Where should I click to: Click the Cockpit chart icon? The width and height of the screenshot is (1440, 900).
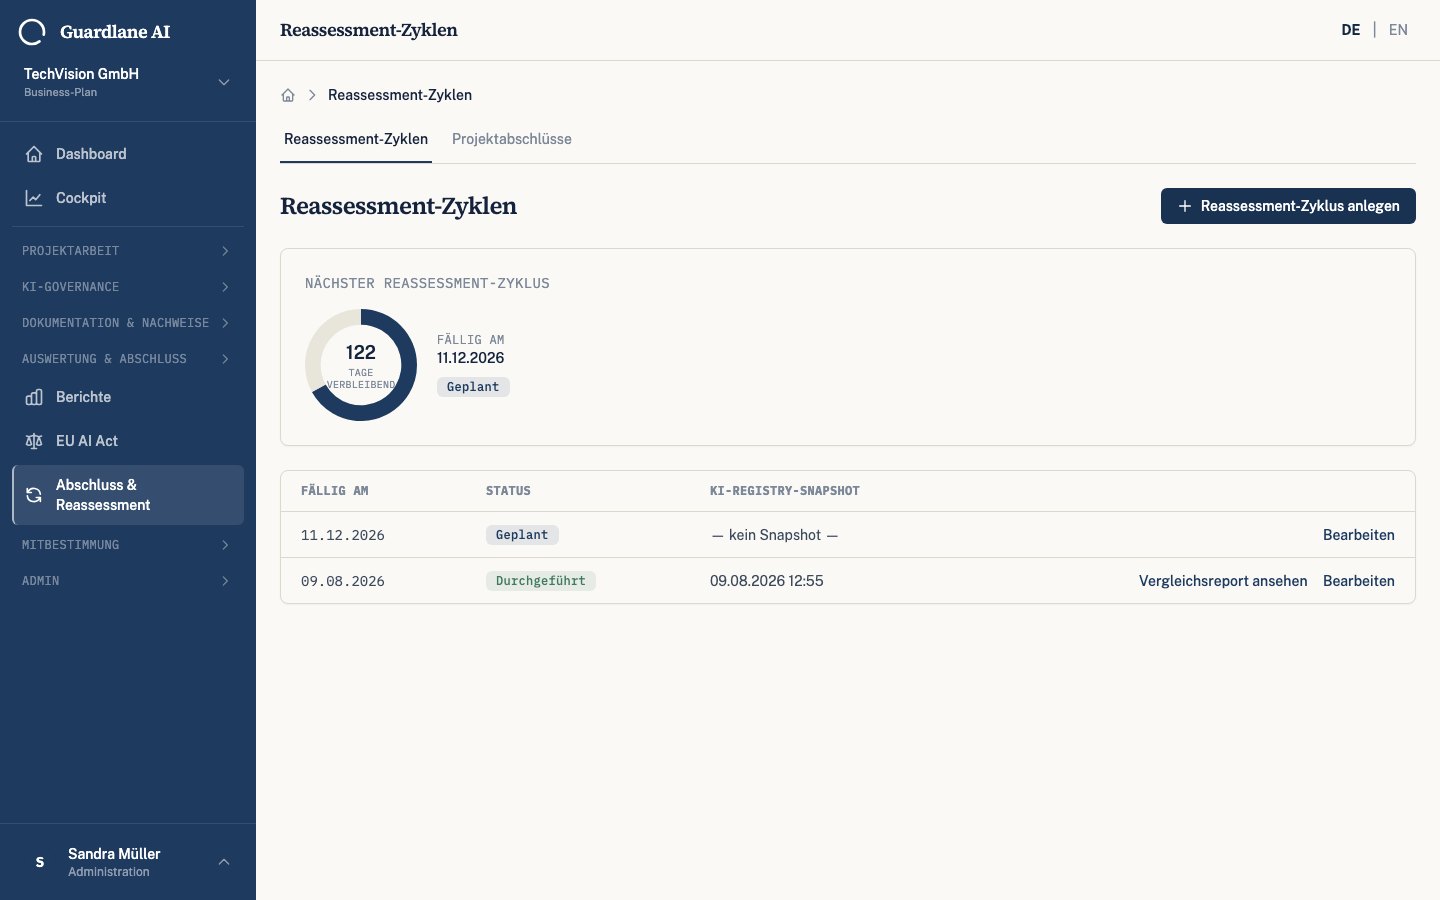34,198
